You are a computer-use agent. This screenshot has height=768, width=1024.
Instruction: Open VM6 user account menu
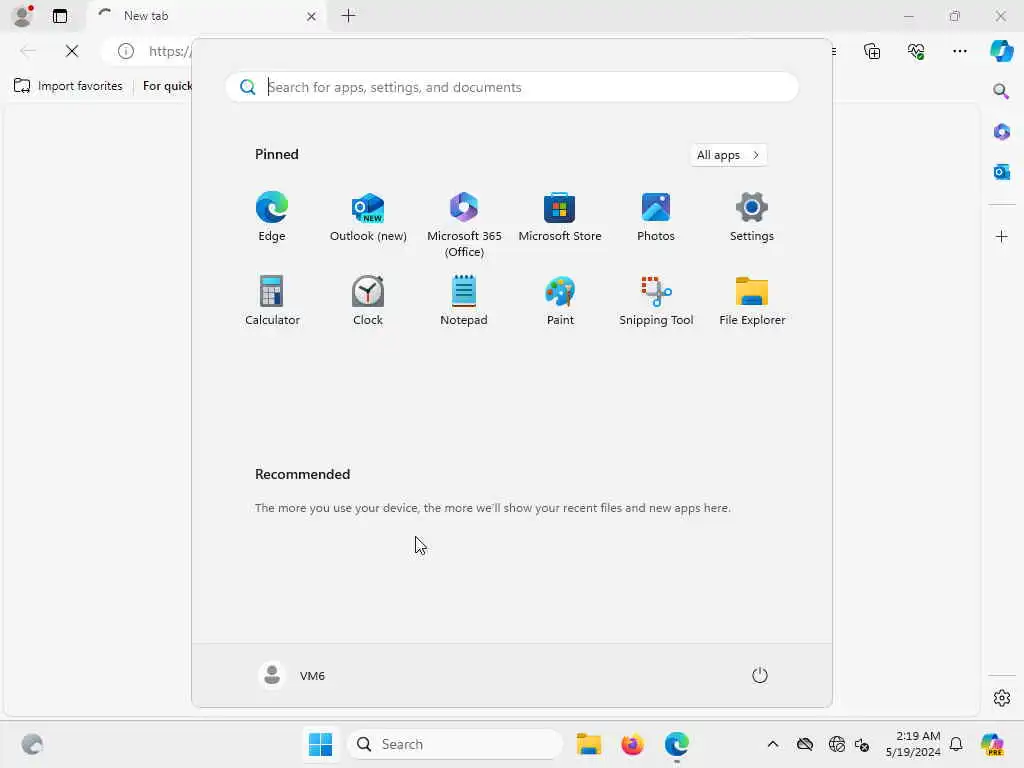292,675
